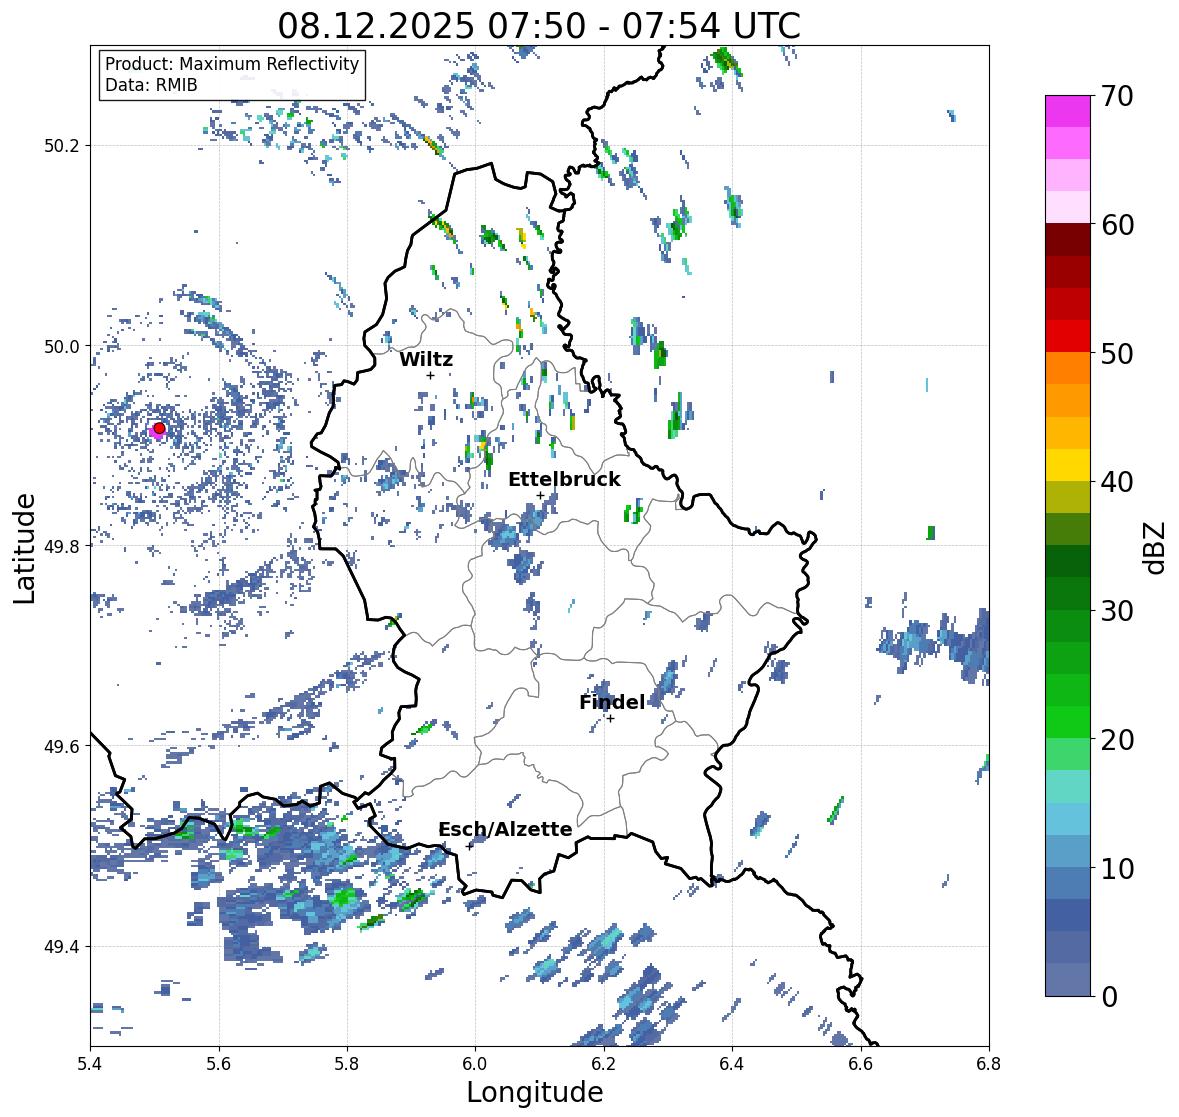Click the 'Data: RMIB' legend text
Image resolution: width=1179 pixels, height=1117 pixels.
(x=151, y=85)
